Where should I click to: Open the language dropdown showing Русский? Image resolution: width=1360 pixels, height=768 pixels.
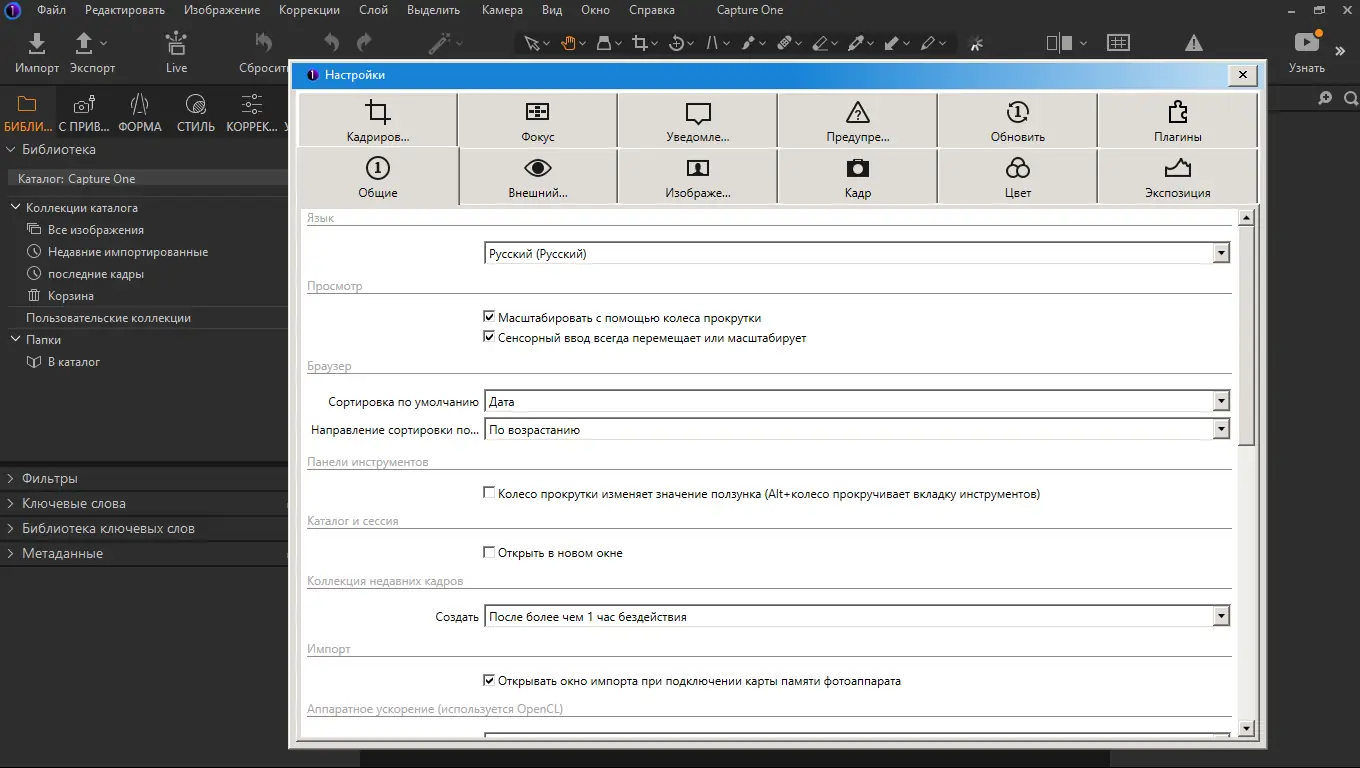click(x=1220, y=254)
